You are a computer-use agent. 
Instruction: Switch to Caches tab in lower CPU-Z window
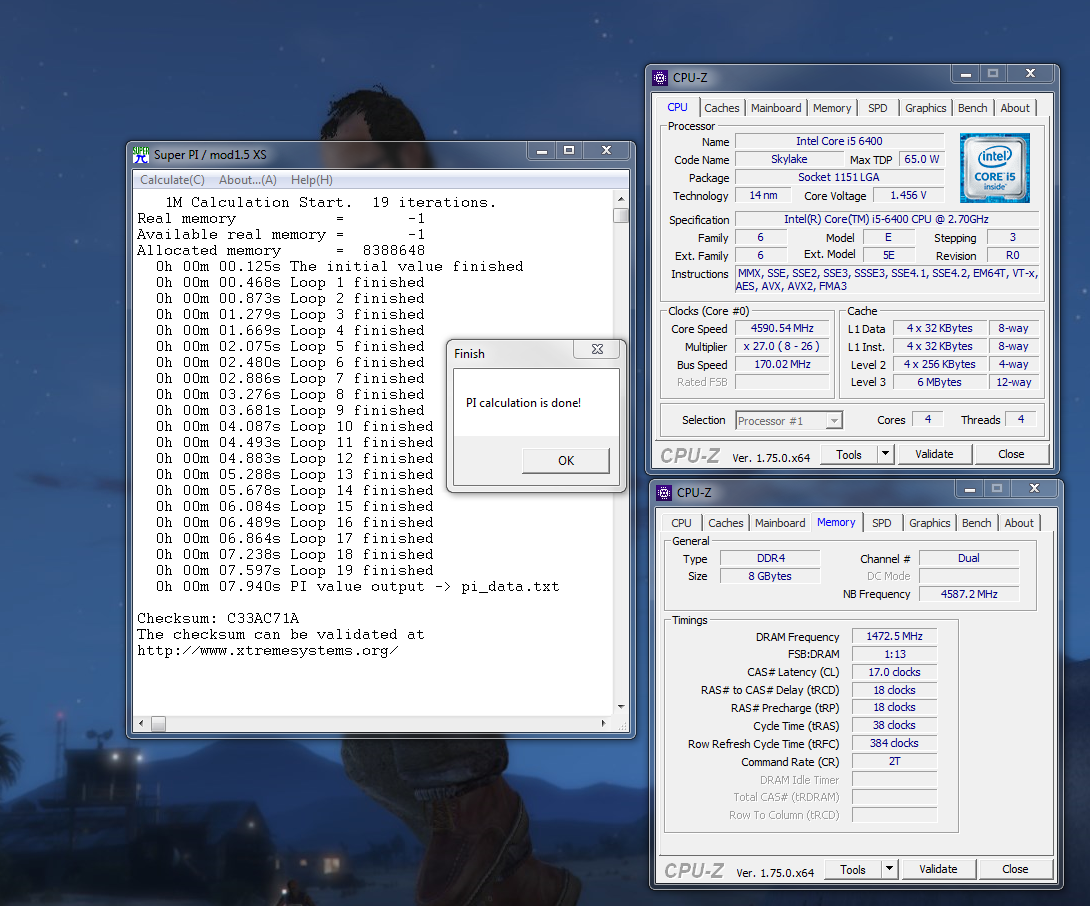(x=726, y=523)
